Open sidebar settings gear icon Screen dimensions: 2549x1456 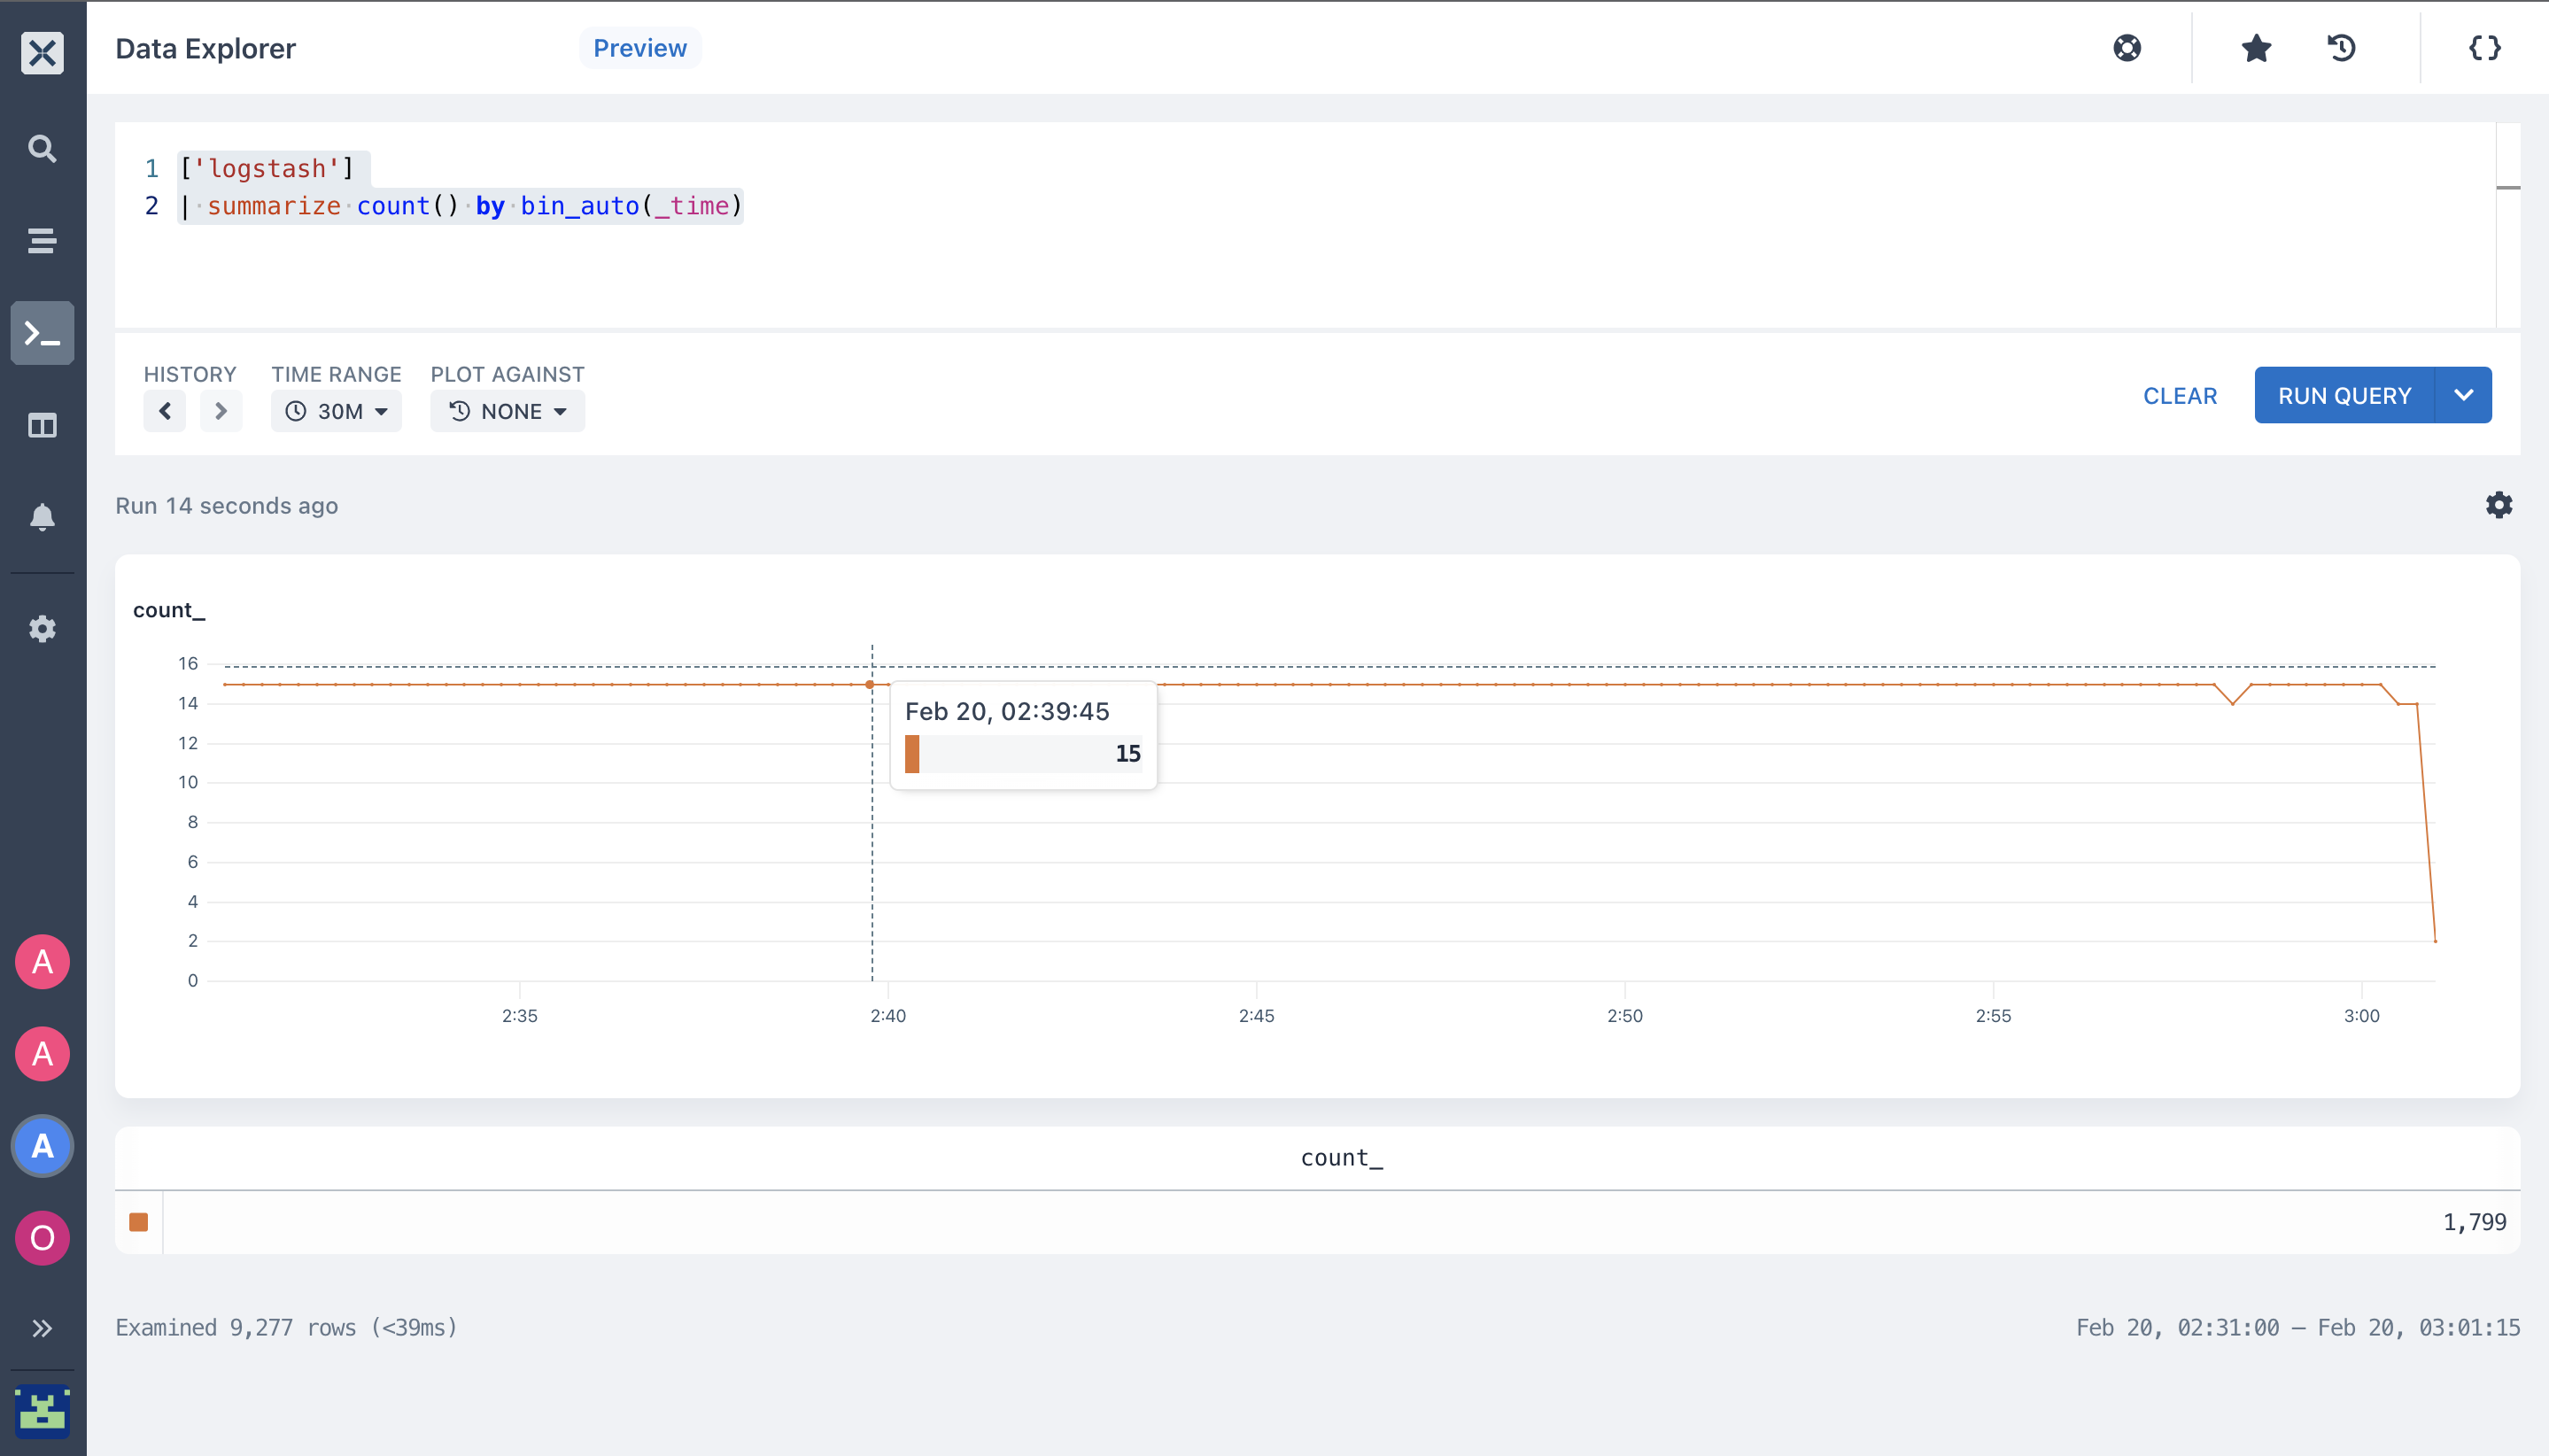pos(42,629)
